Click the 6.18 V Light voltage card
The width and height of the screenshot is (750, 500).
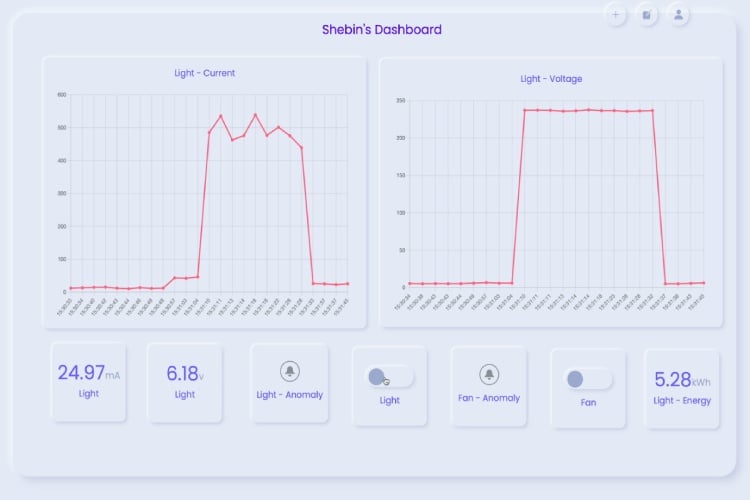(184, 381)
